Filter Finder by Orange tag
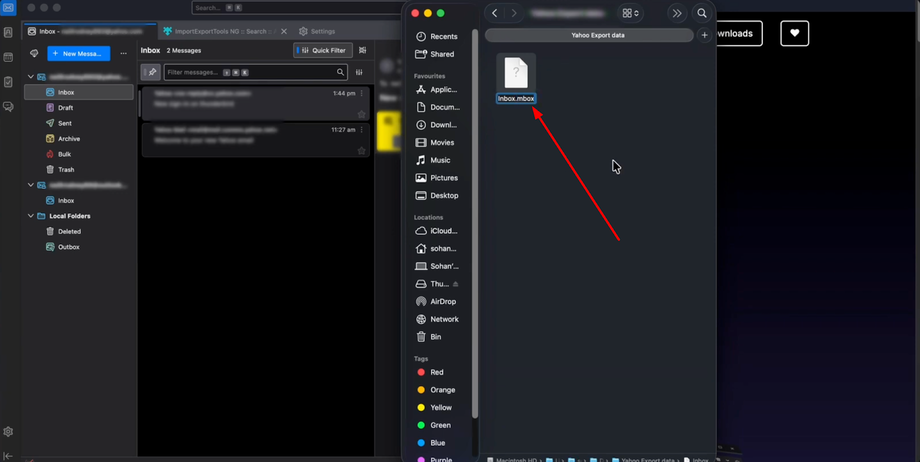920x462 pixels. (435, 390)
